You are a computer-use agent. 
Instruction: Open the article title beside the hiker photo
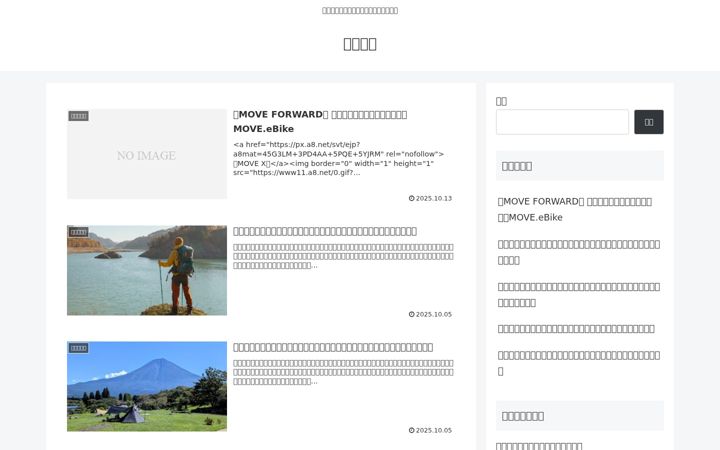[x=325, y=231]
